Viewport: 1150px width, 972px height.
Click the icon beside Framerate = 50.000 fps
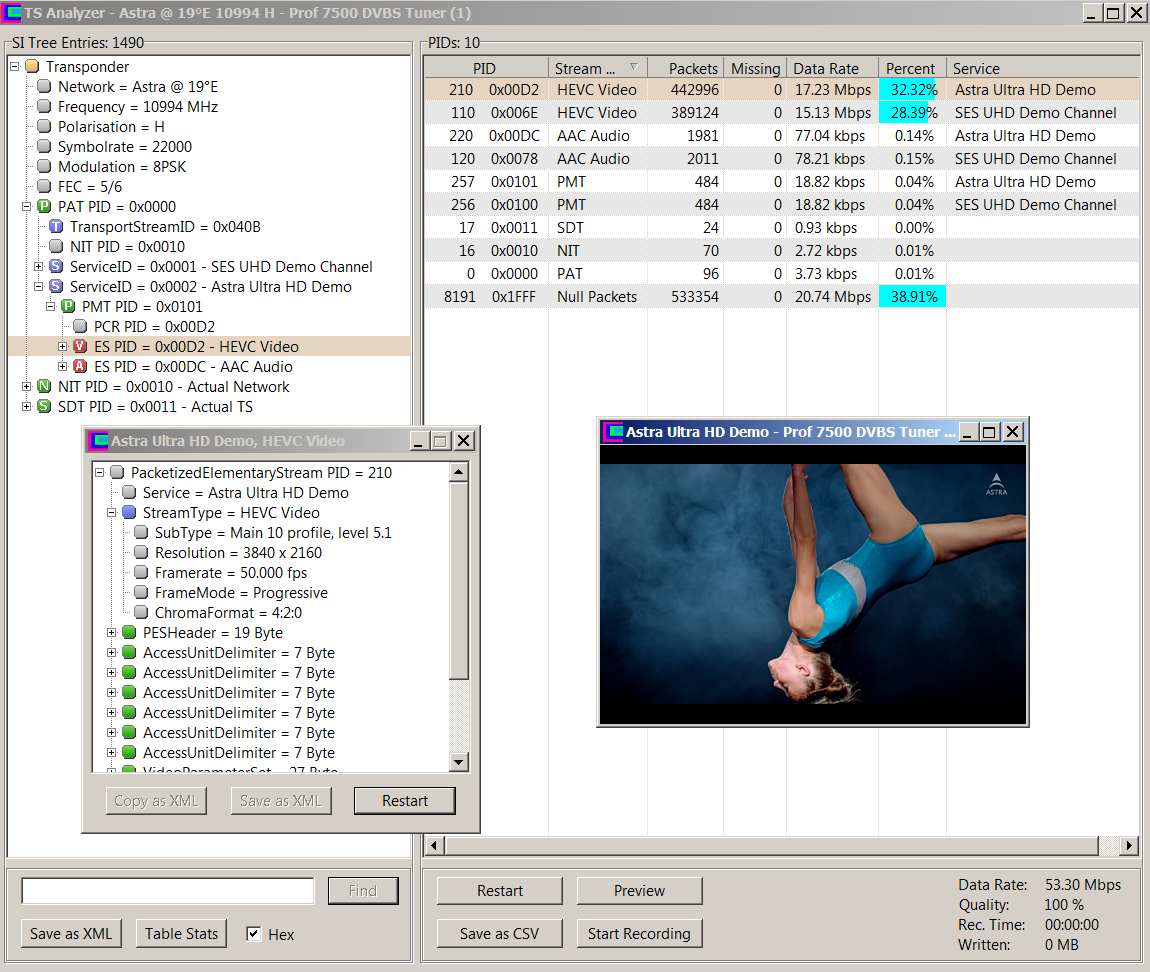click(141, 573)
